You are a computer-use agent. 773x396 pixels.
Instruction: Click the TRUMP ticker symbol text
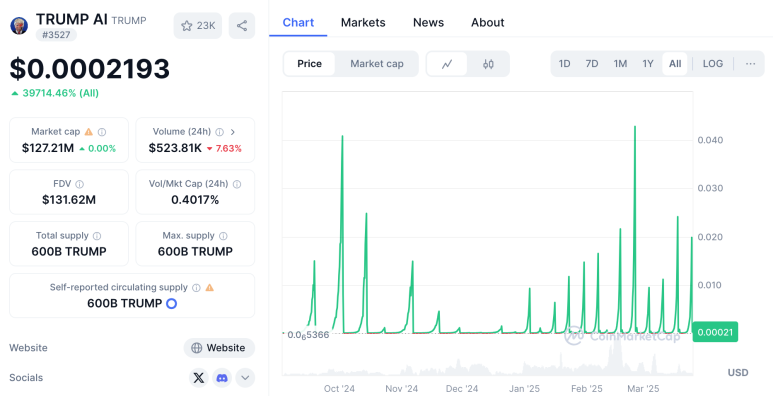point(129,21)
